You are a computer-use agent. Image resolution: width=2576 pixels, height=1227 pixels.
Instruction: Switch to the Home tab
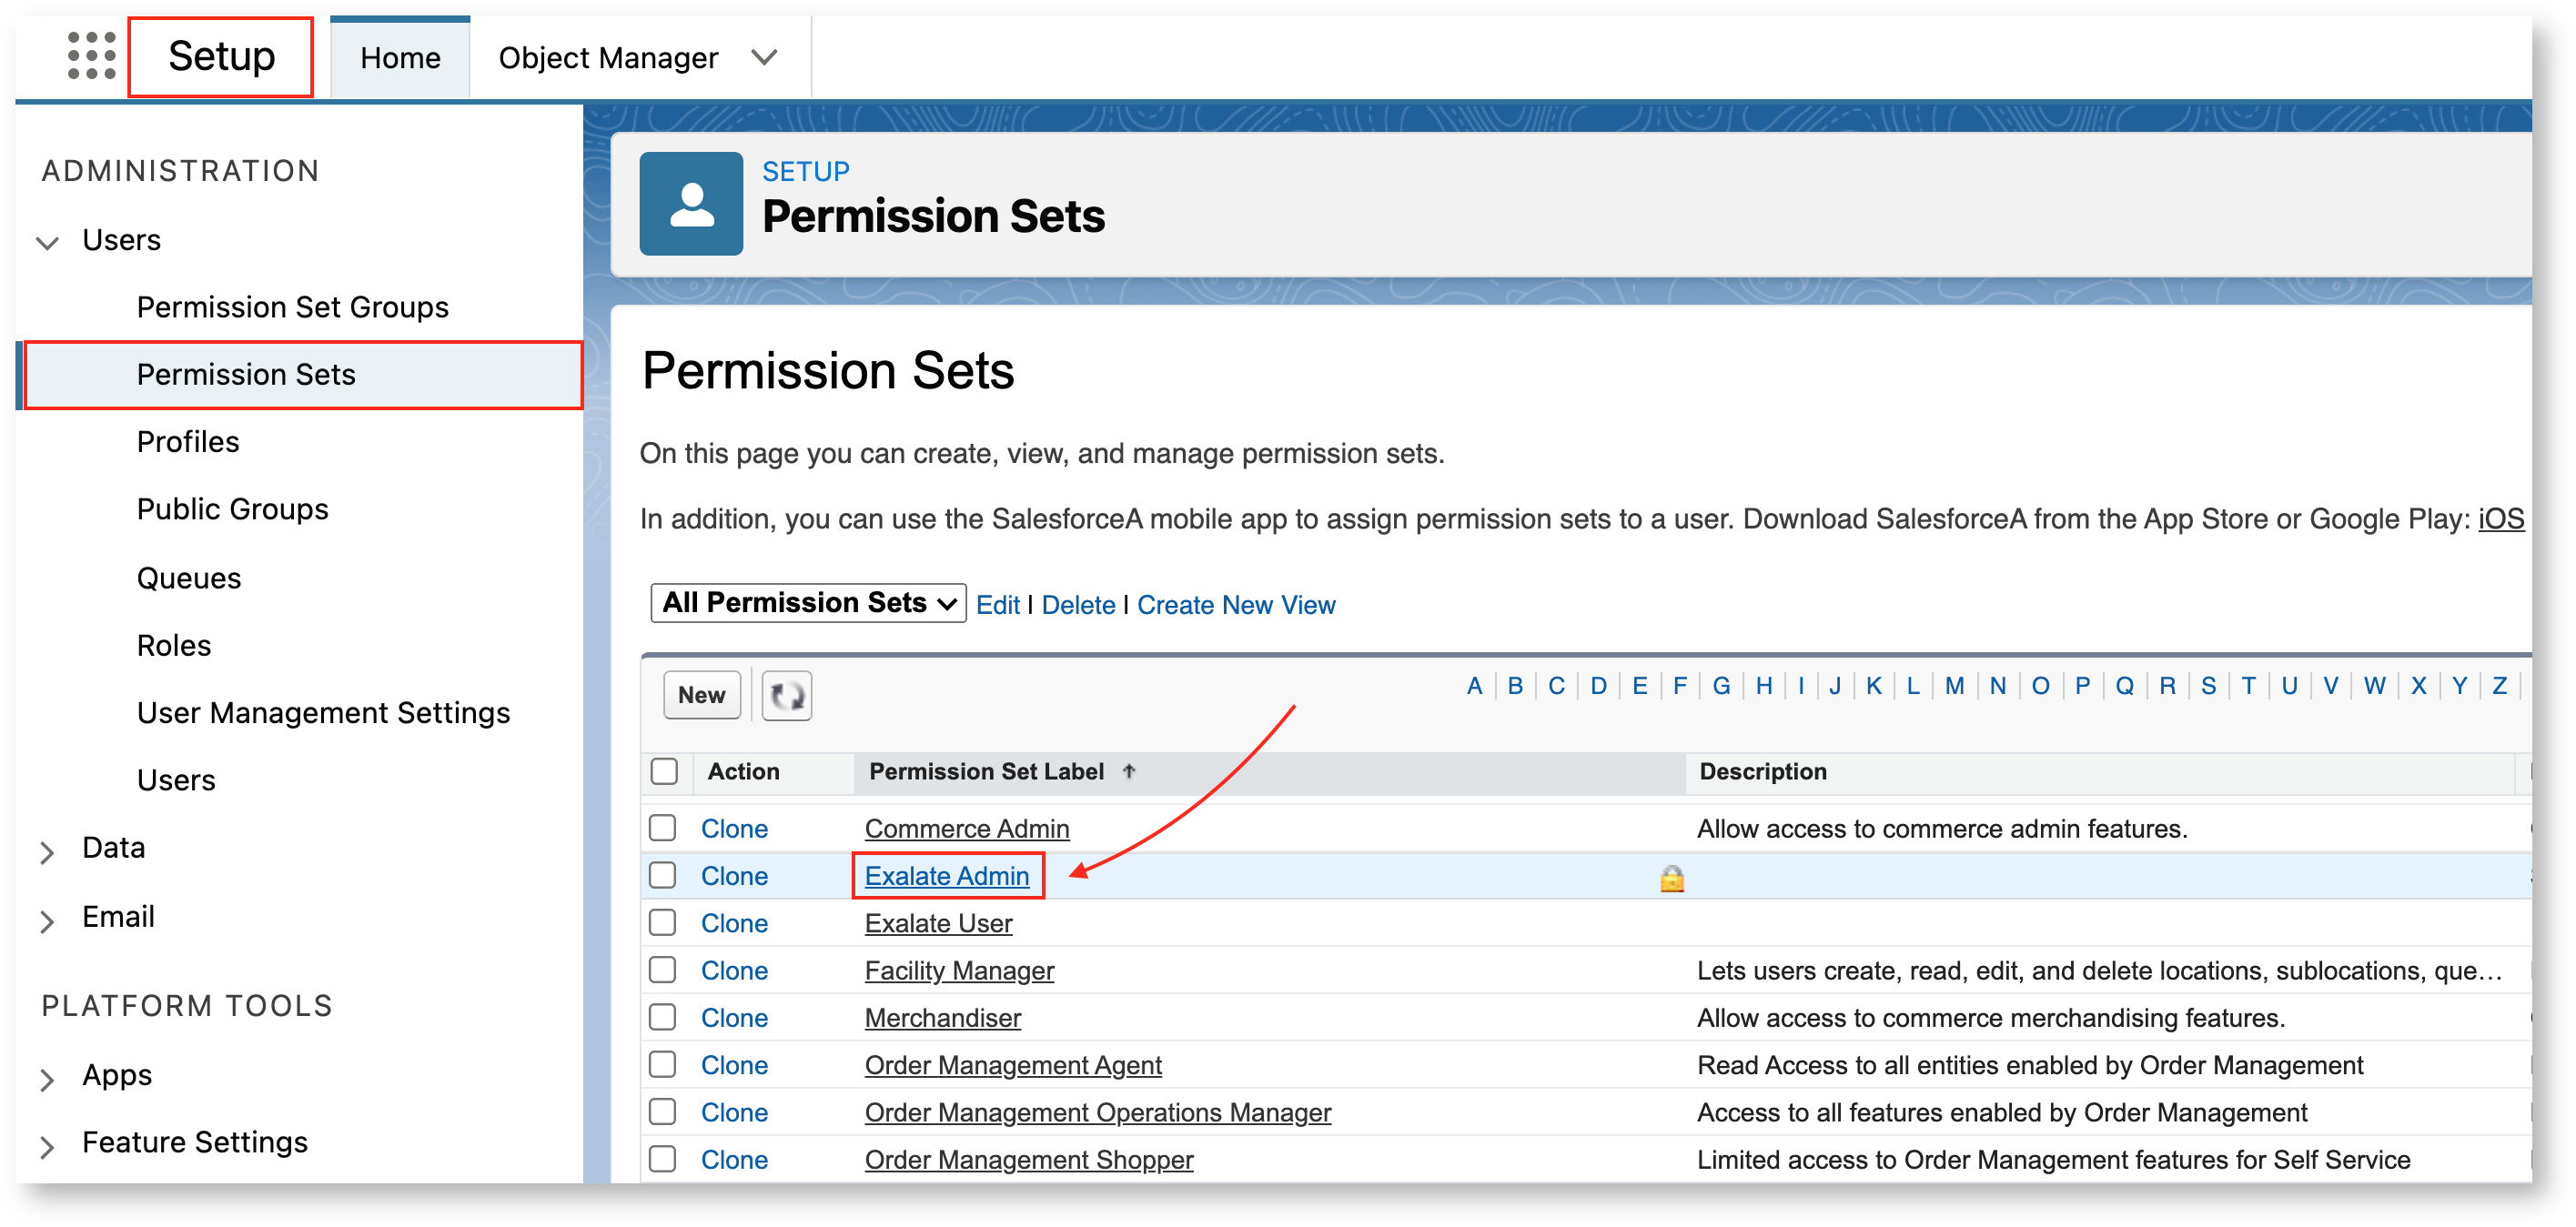click(x=400, y=58)
